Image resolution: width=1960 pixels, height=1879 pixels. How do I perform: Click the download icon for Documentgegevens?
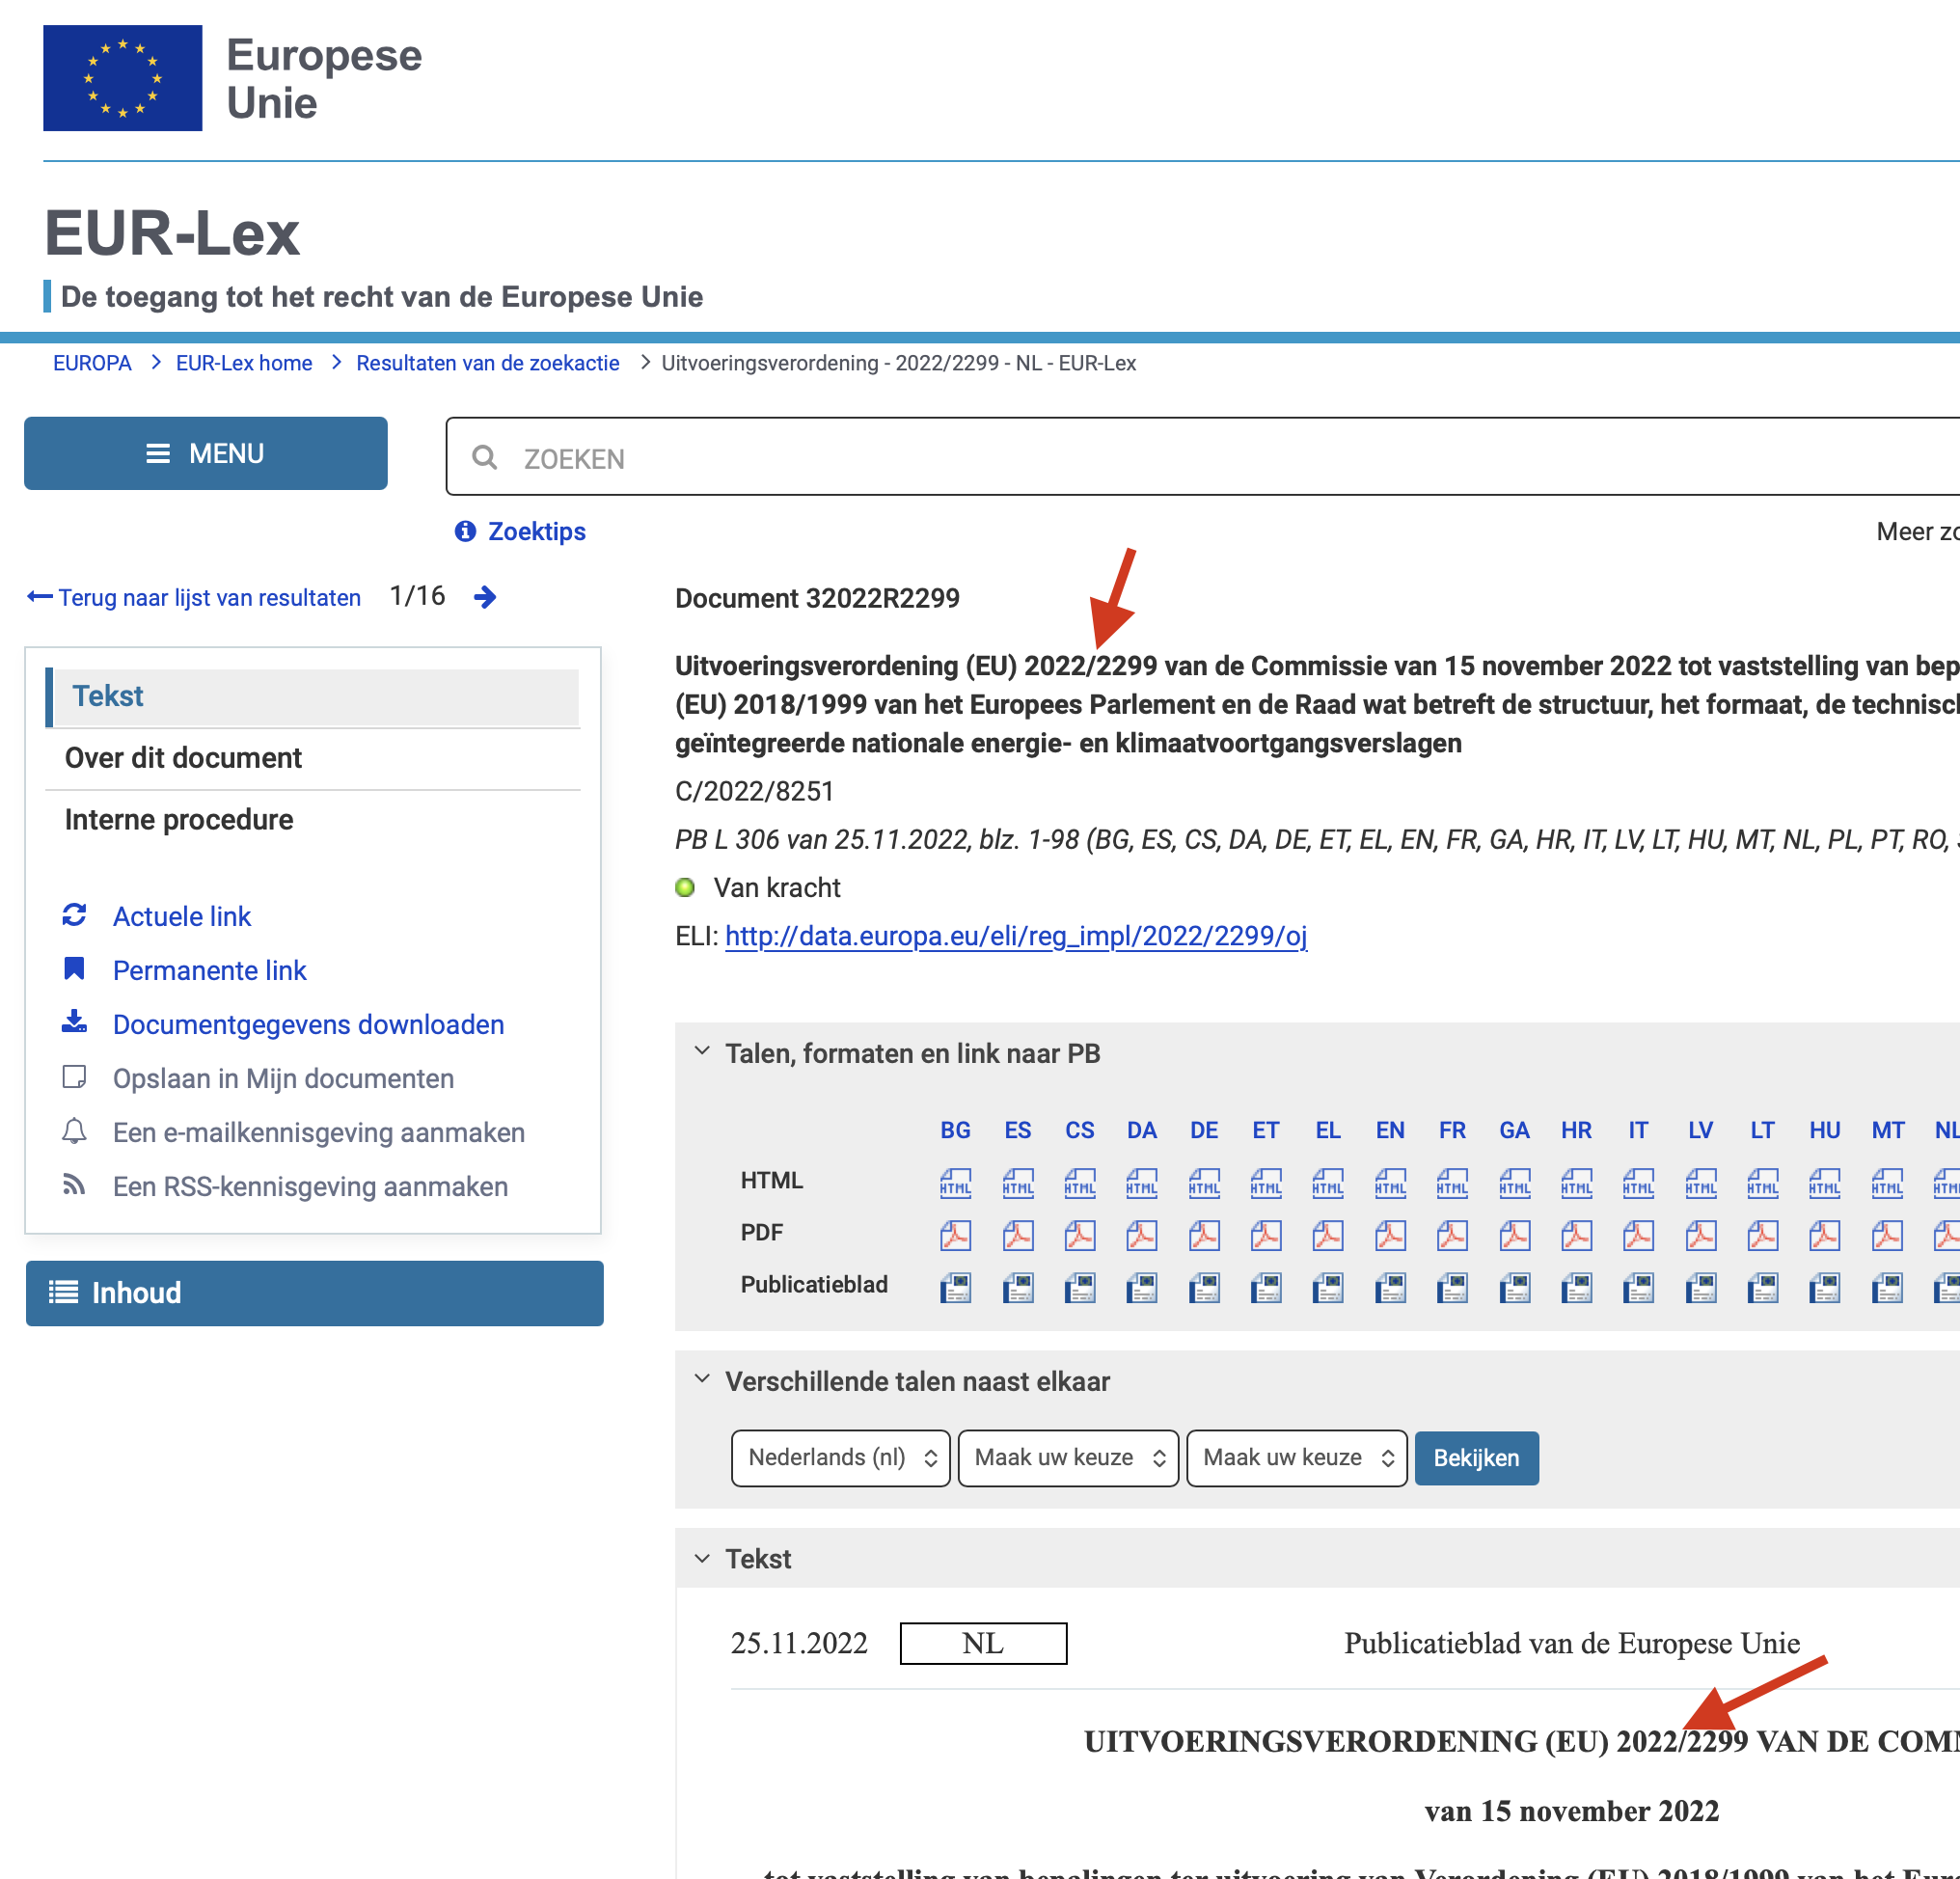[x=74, y=1022]
